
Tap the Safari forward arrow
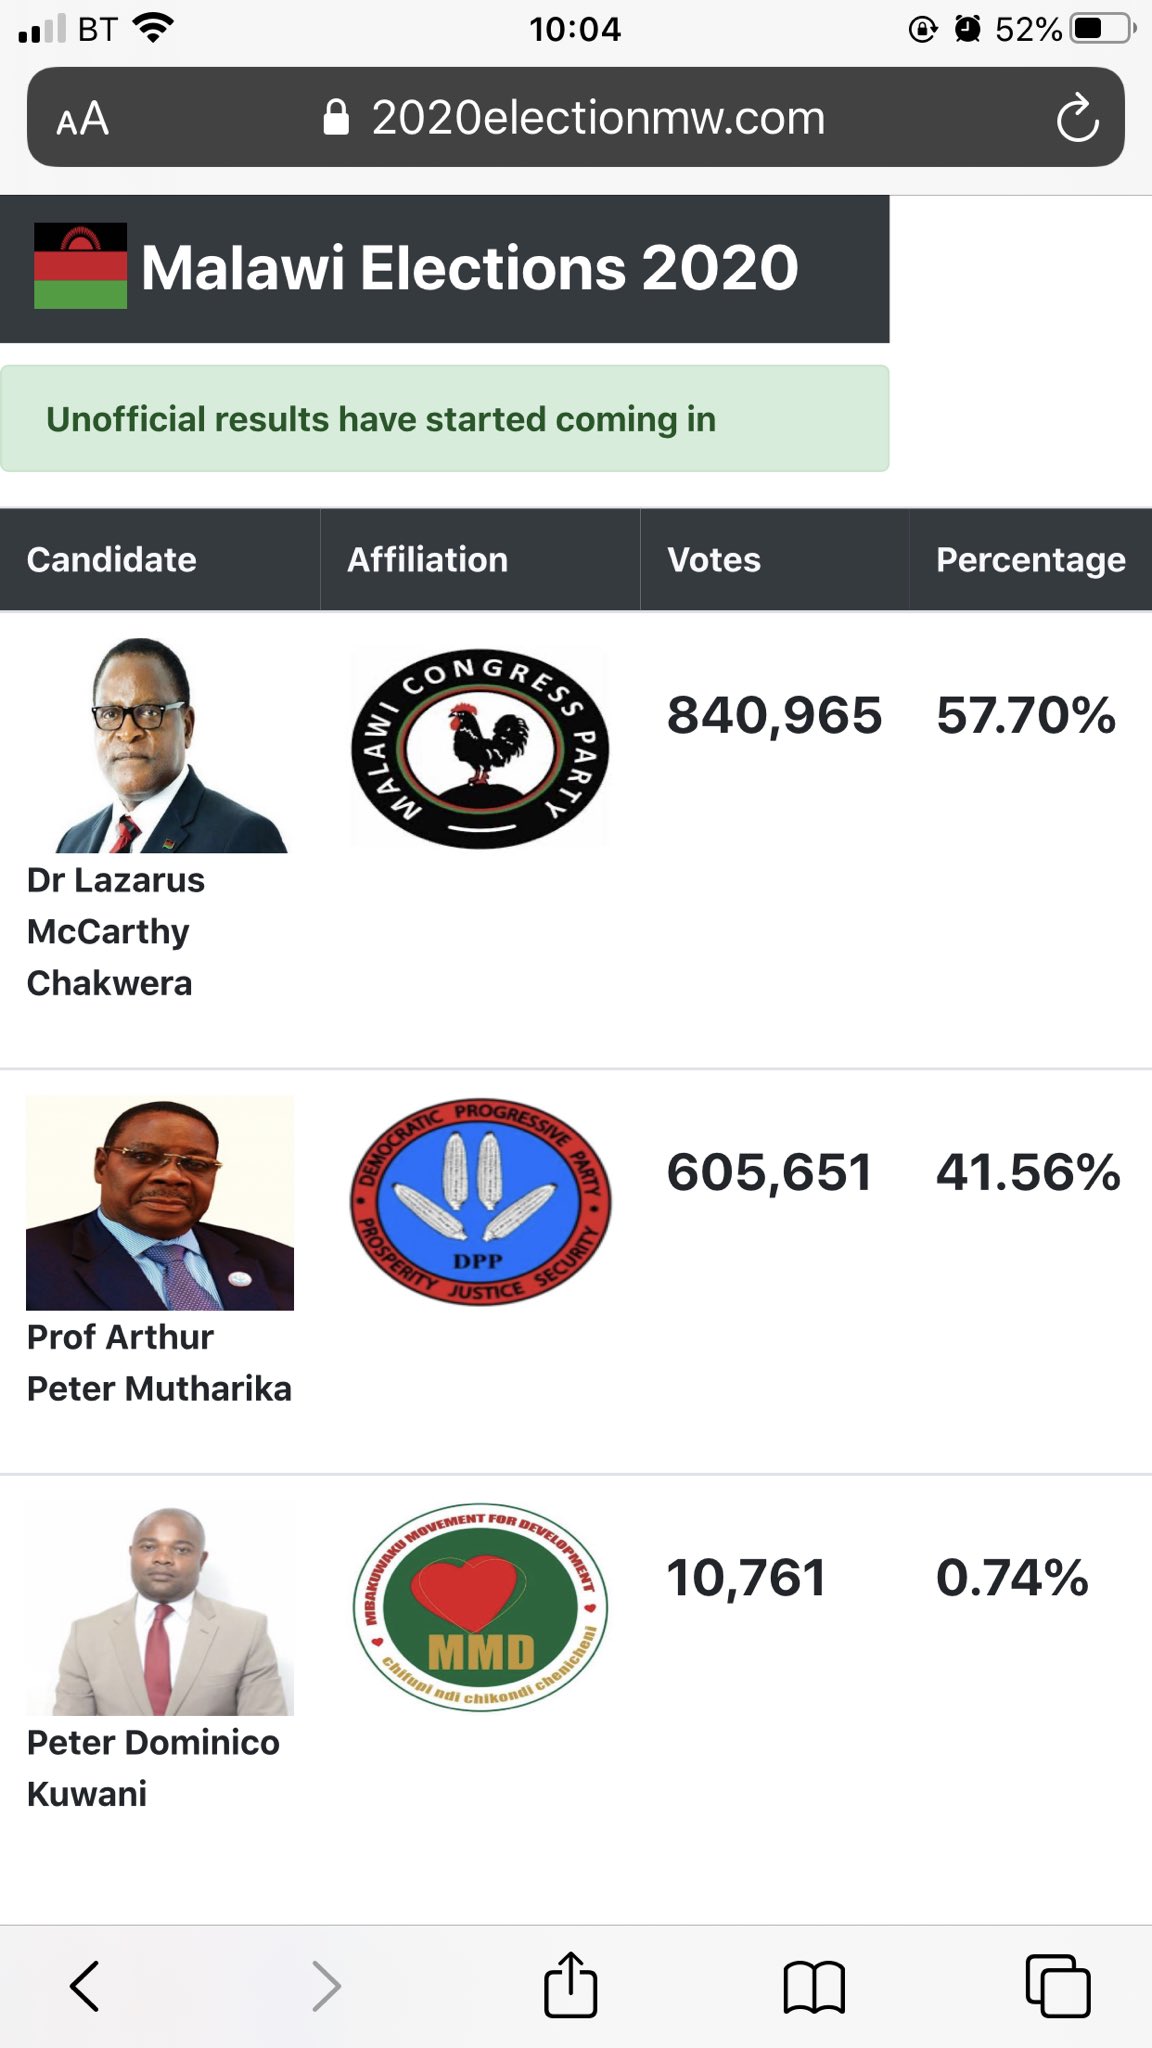326,1985
